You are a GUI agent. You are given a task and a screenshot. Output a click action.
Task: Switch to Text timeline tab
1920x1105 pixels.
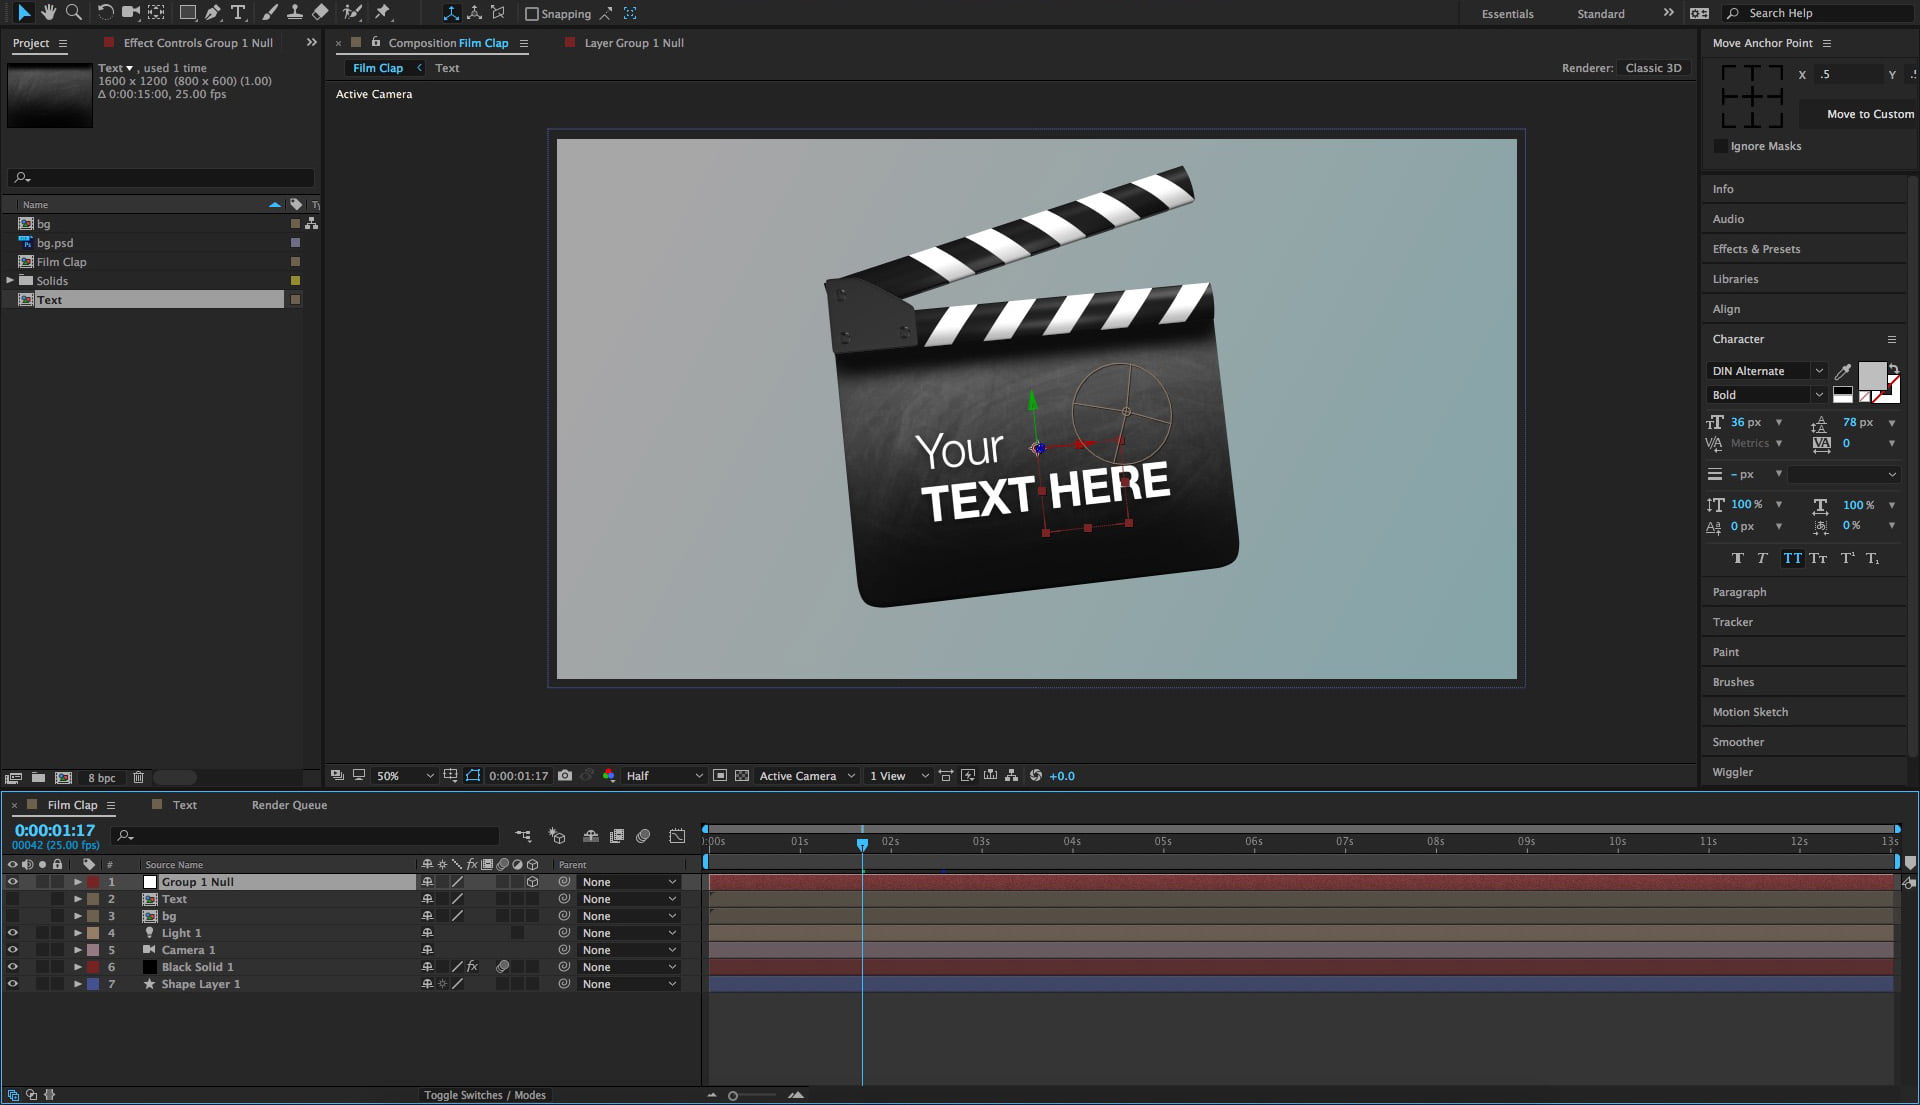point(185,805)
